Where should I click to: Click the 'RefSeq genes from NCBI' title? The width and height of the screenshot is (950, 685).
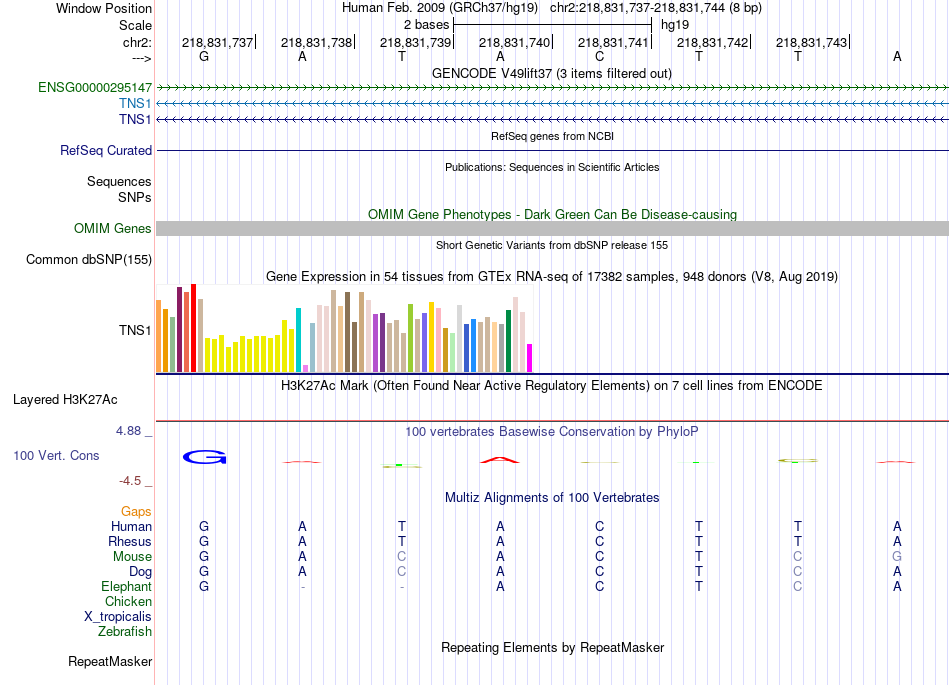pyautogui.click(x=552, y=136)
